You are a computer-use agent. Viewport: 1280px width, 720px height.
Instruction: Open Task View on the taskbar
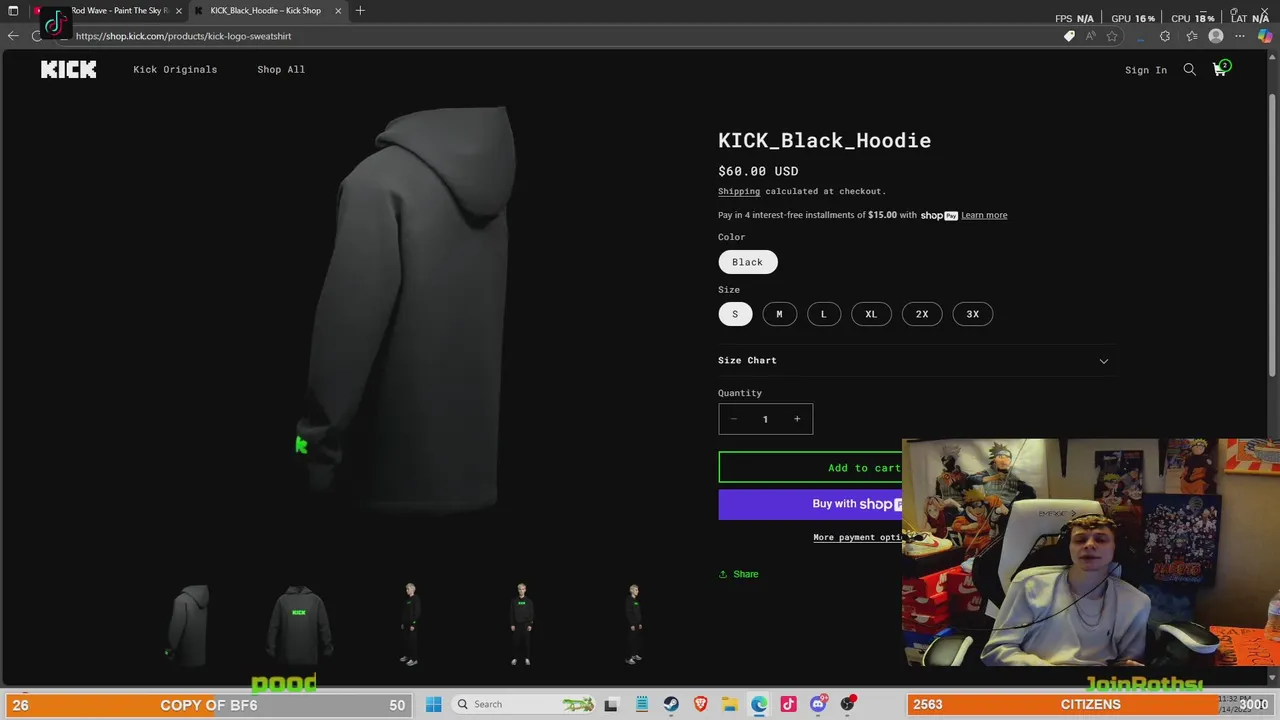click(611, 704)
